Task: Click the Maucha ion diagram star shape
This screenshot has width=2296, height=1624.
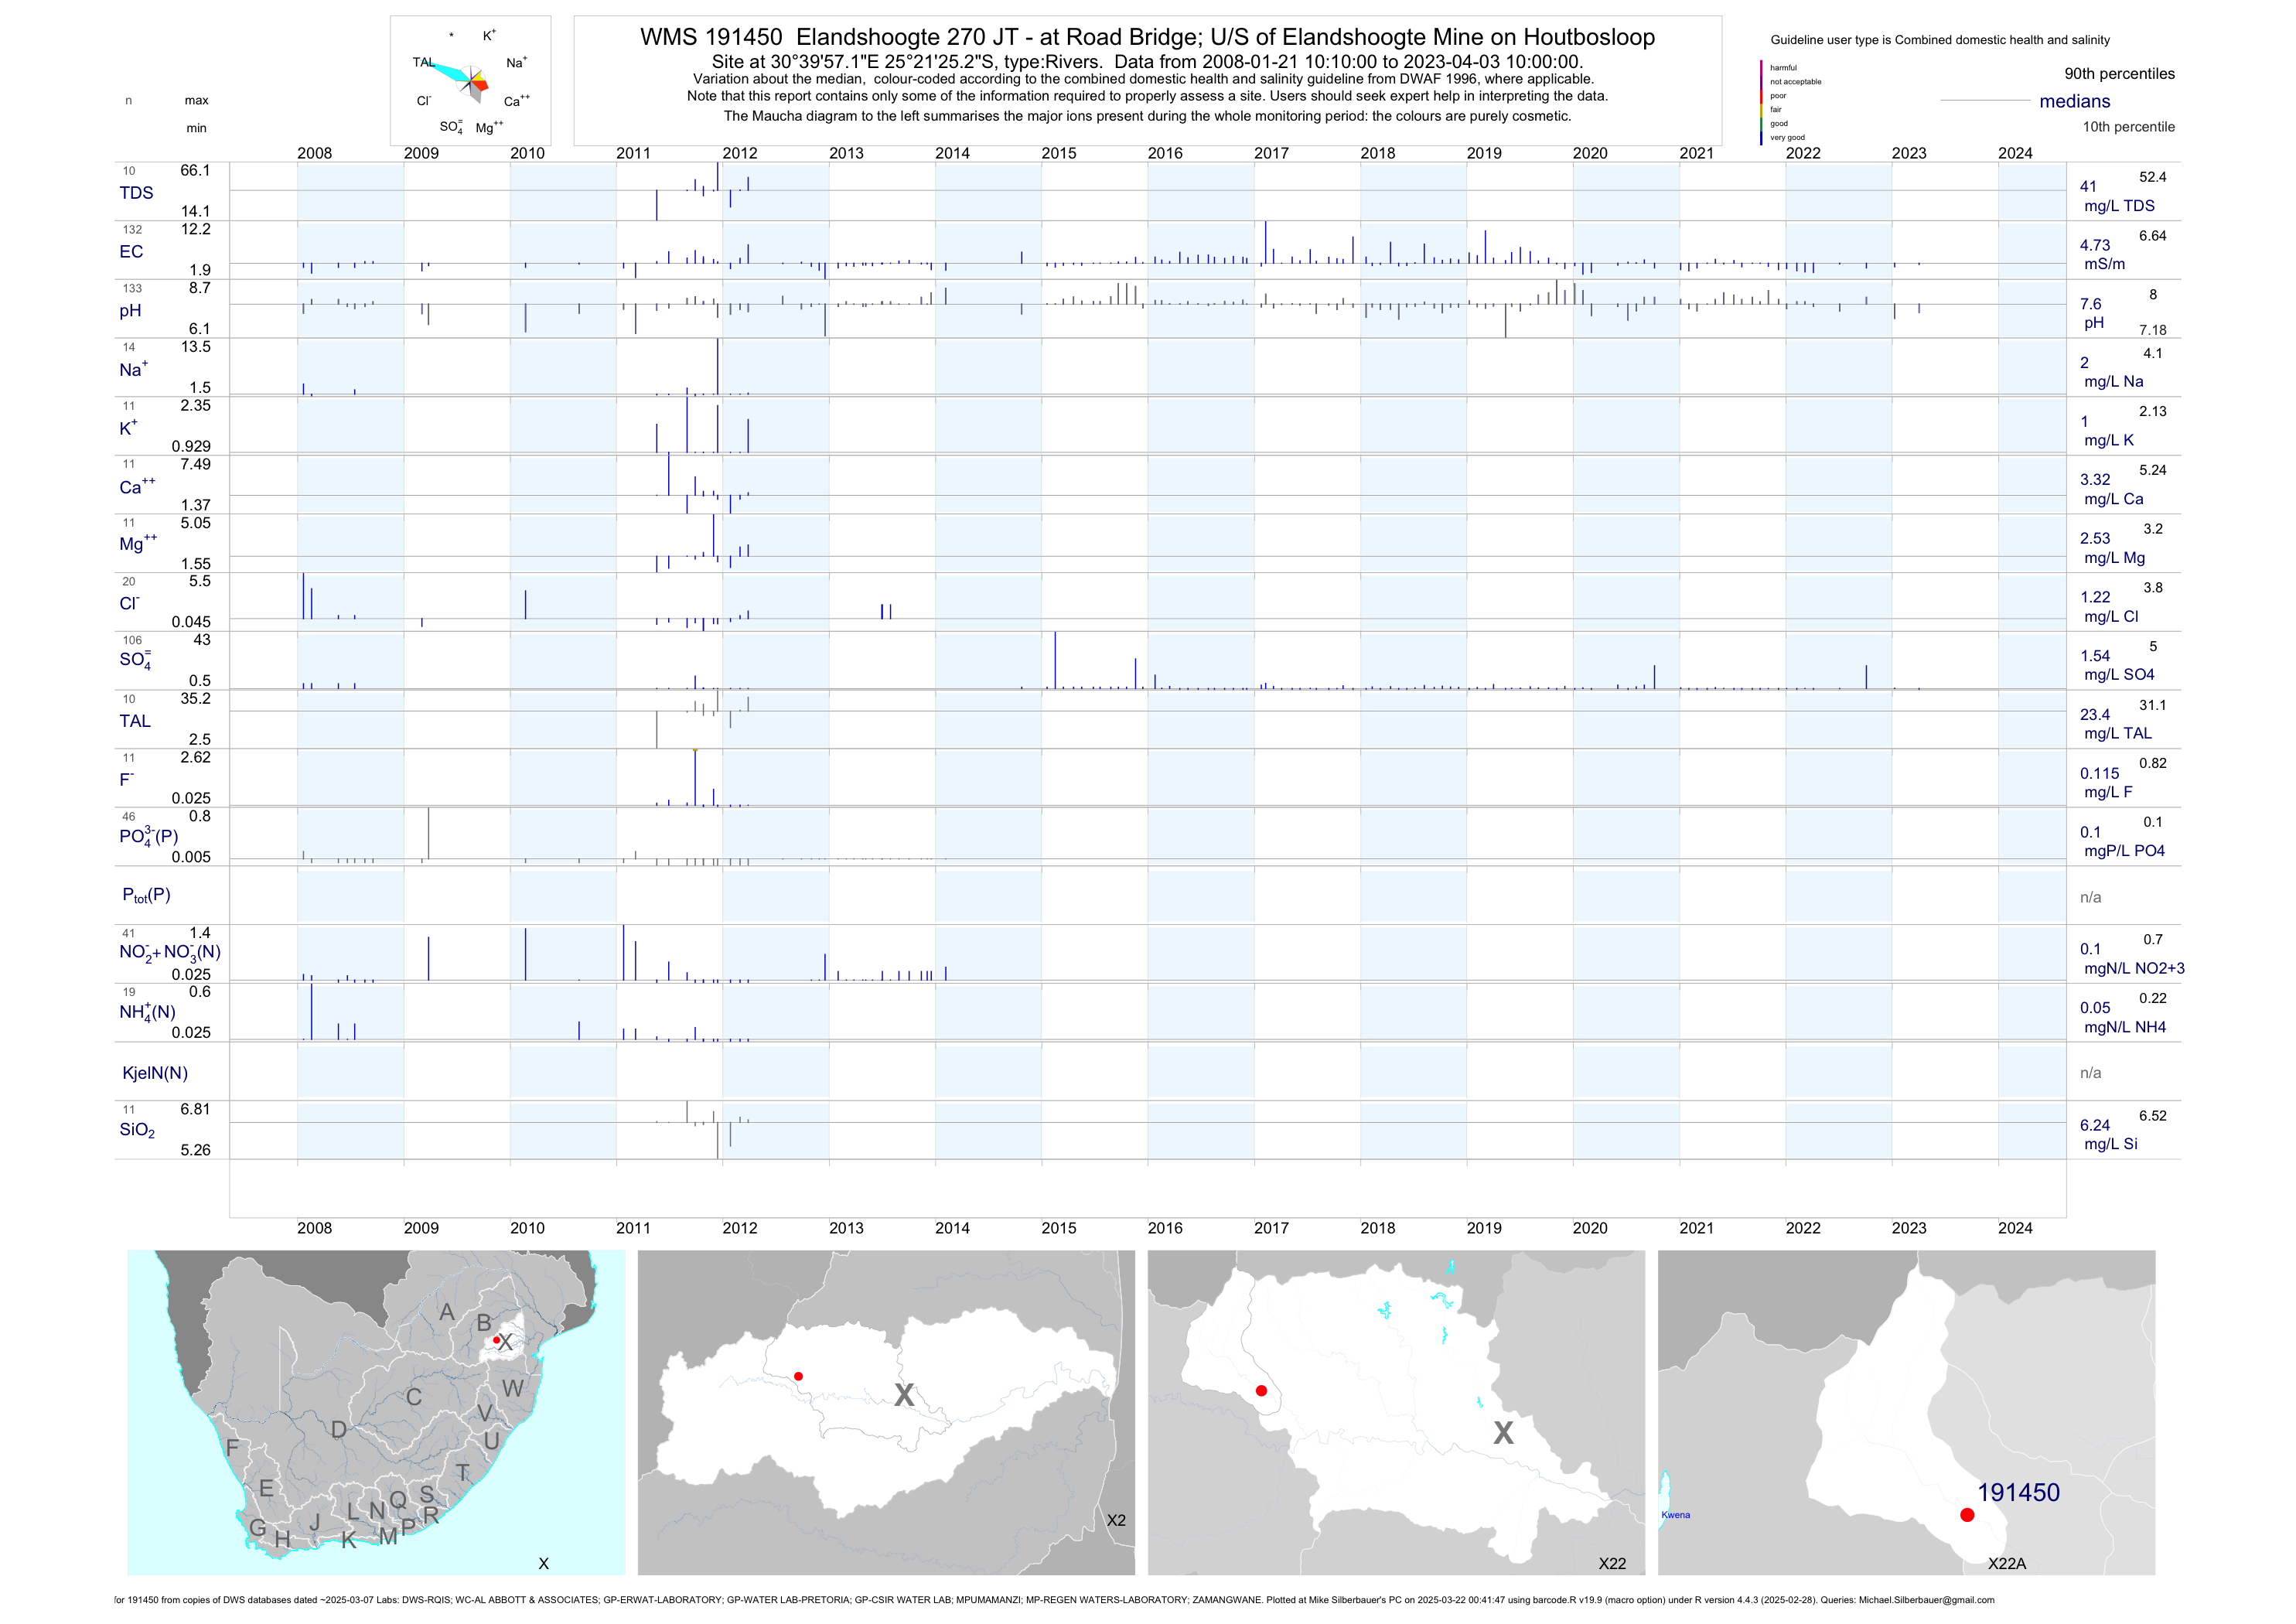Action: tap(471, 80)
